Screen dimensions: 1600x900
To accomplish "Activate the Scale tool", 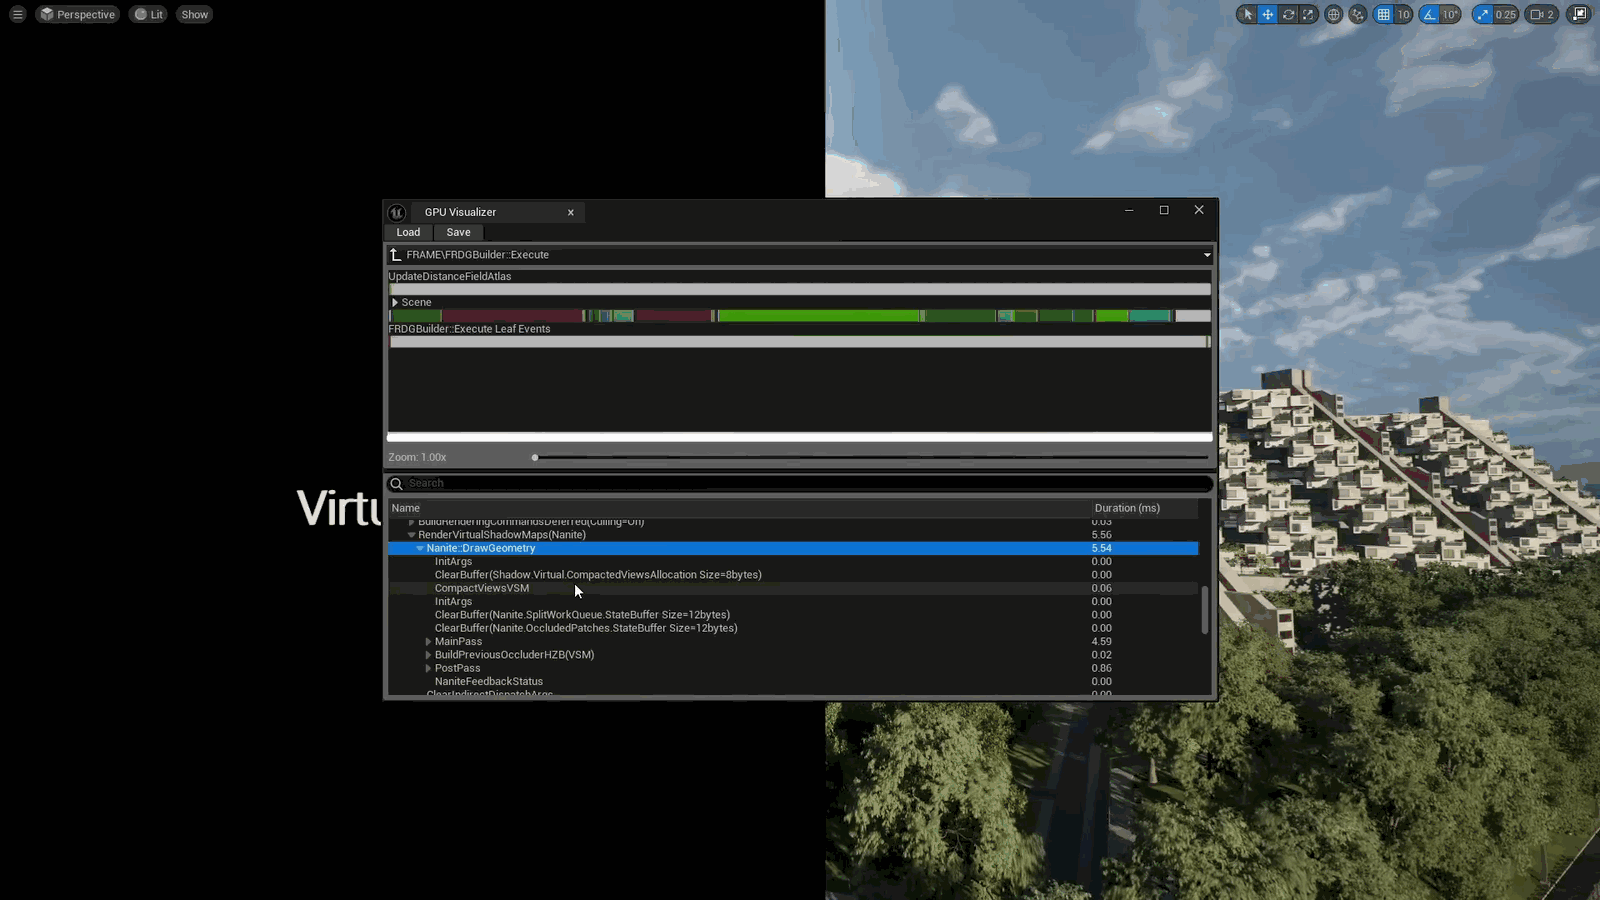I will (1308, 14).
